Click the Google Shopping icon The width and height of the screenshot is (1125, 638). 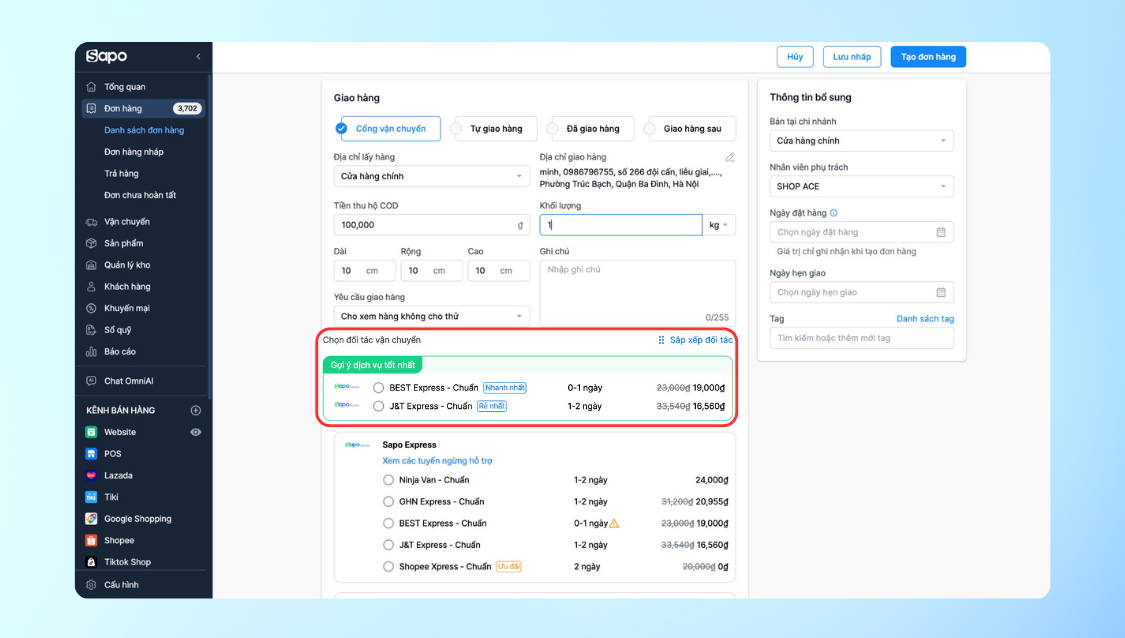pyautogui.click(x=91, y=519)
